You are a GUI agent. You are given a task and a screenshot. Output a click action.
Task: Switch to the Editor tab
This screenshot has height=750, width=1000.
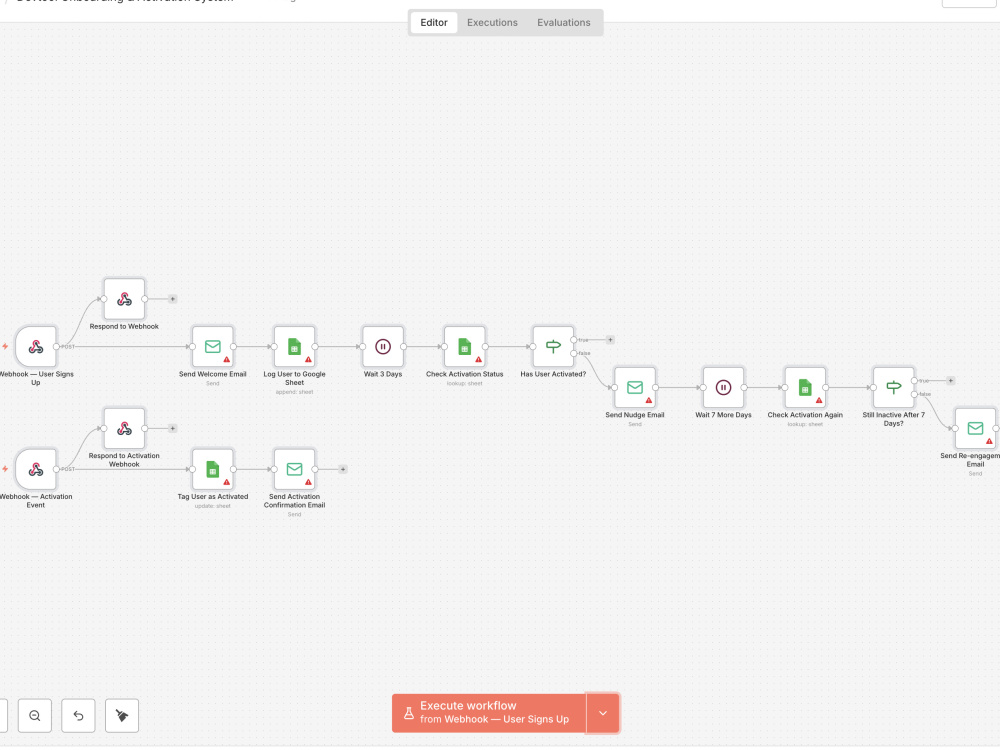(434, 22)
